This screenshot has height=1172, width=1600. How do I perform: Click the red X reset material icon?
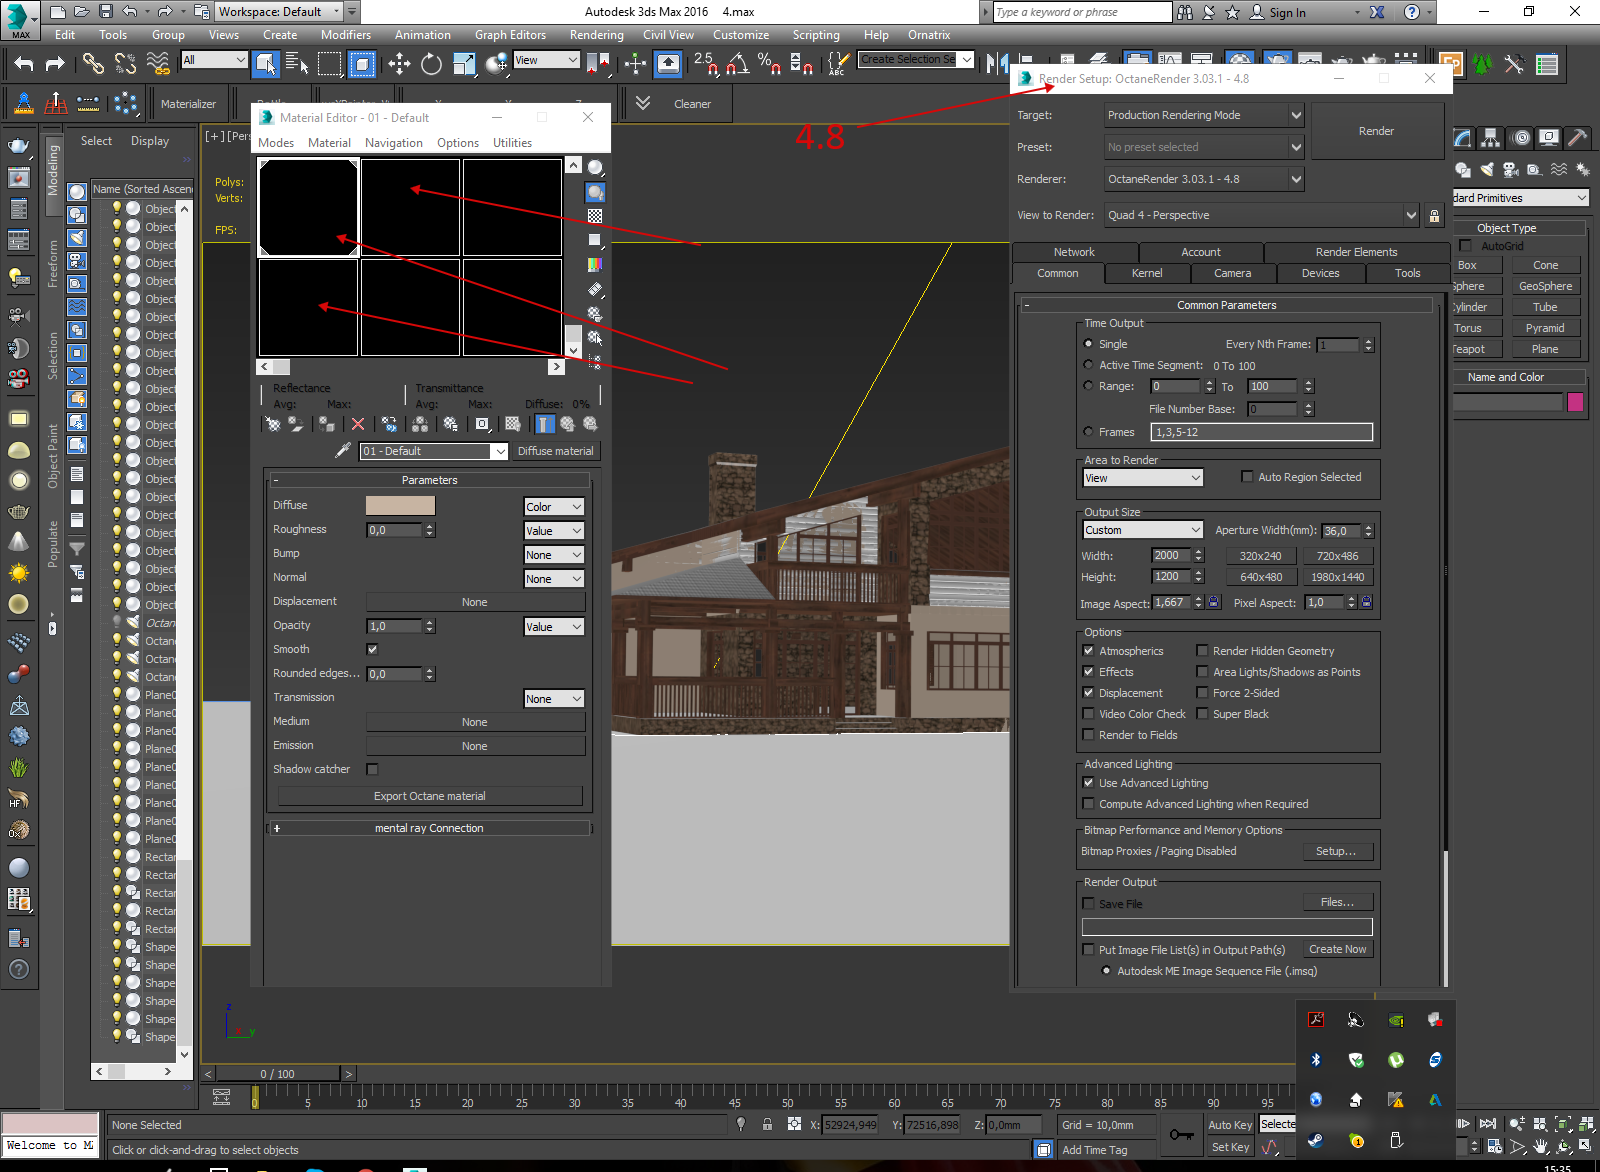pos(358,424)
